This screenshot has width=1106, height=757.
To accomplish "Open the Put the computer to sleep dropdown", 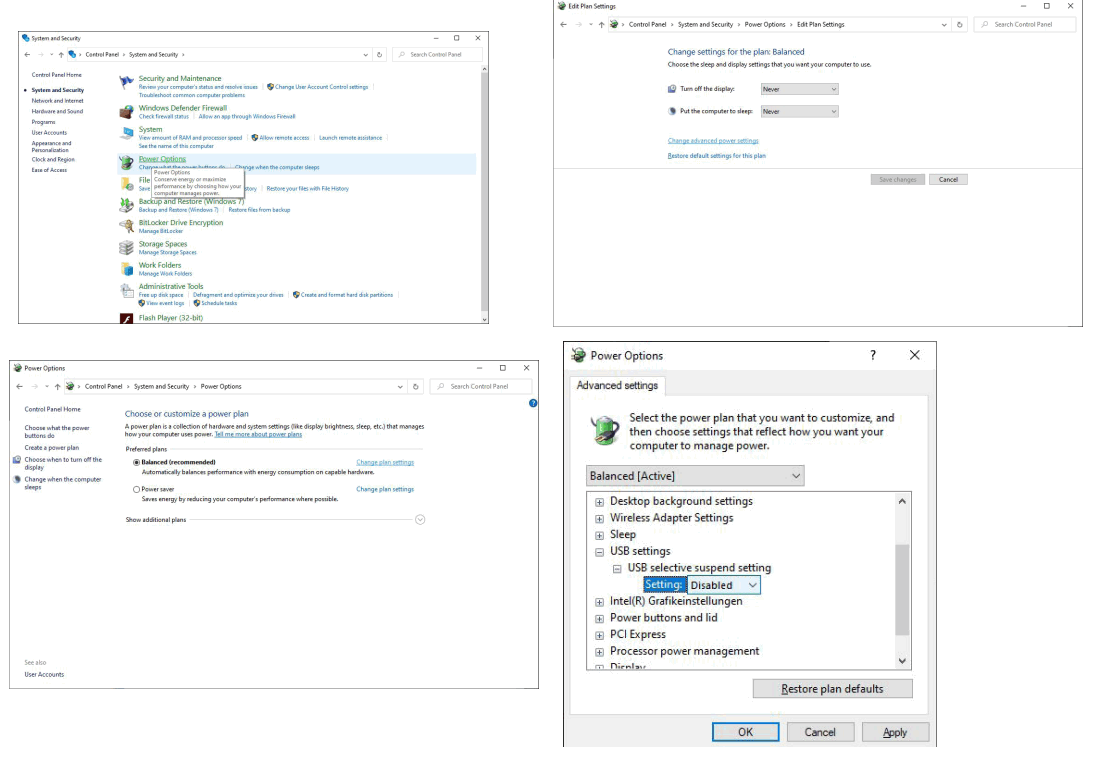I will click(799, 112).
